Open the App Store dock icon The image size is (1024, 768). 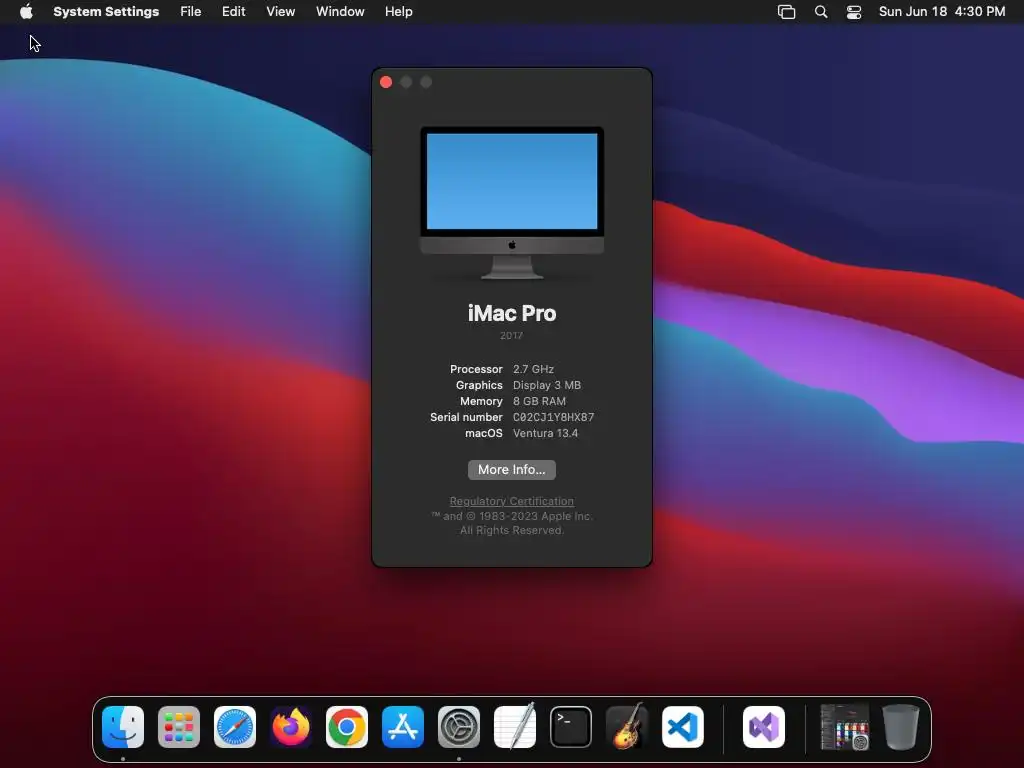[x=403, y=727]
